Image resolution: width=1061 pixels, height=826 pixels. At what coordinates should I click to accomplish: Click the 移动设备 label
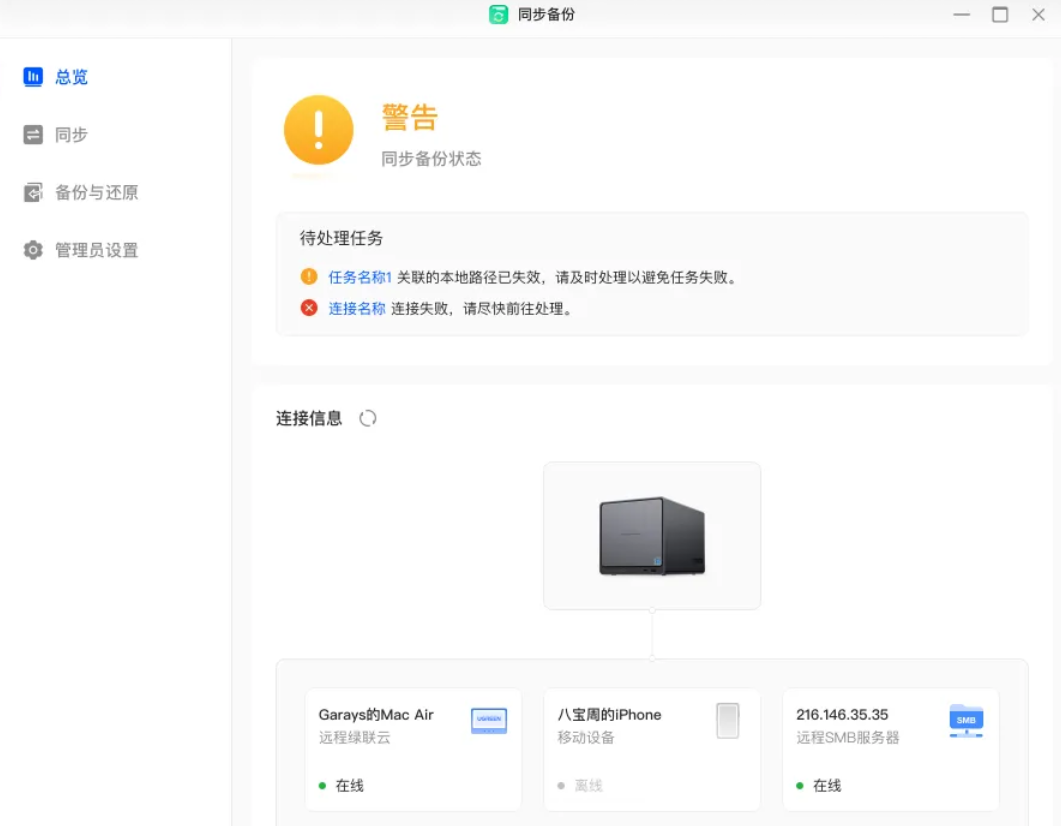tap(585, 737)
